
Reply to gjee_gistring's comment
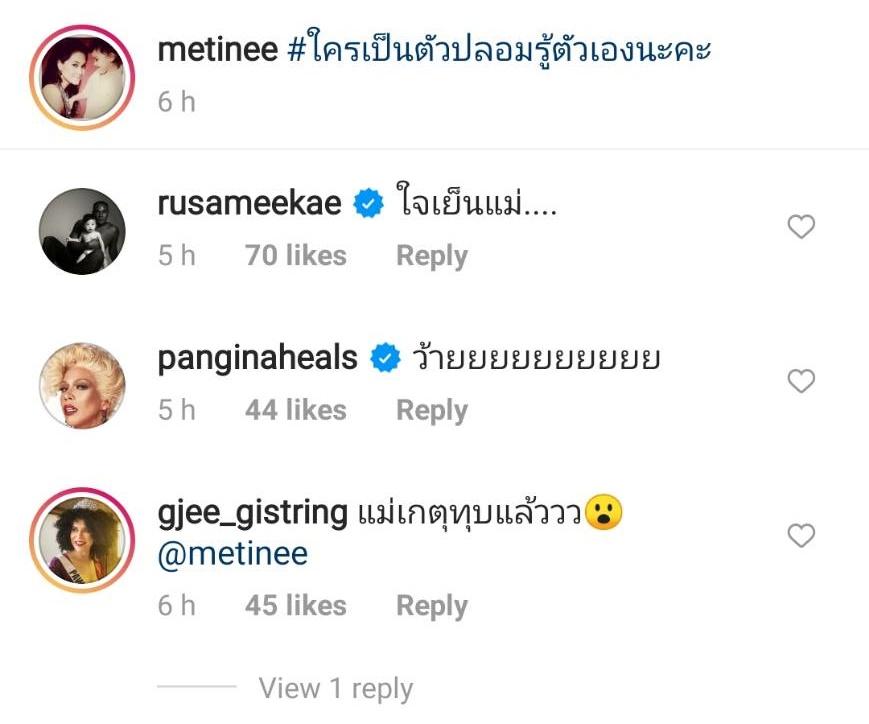click(431, 605)
